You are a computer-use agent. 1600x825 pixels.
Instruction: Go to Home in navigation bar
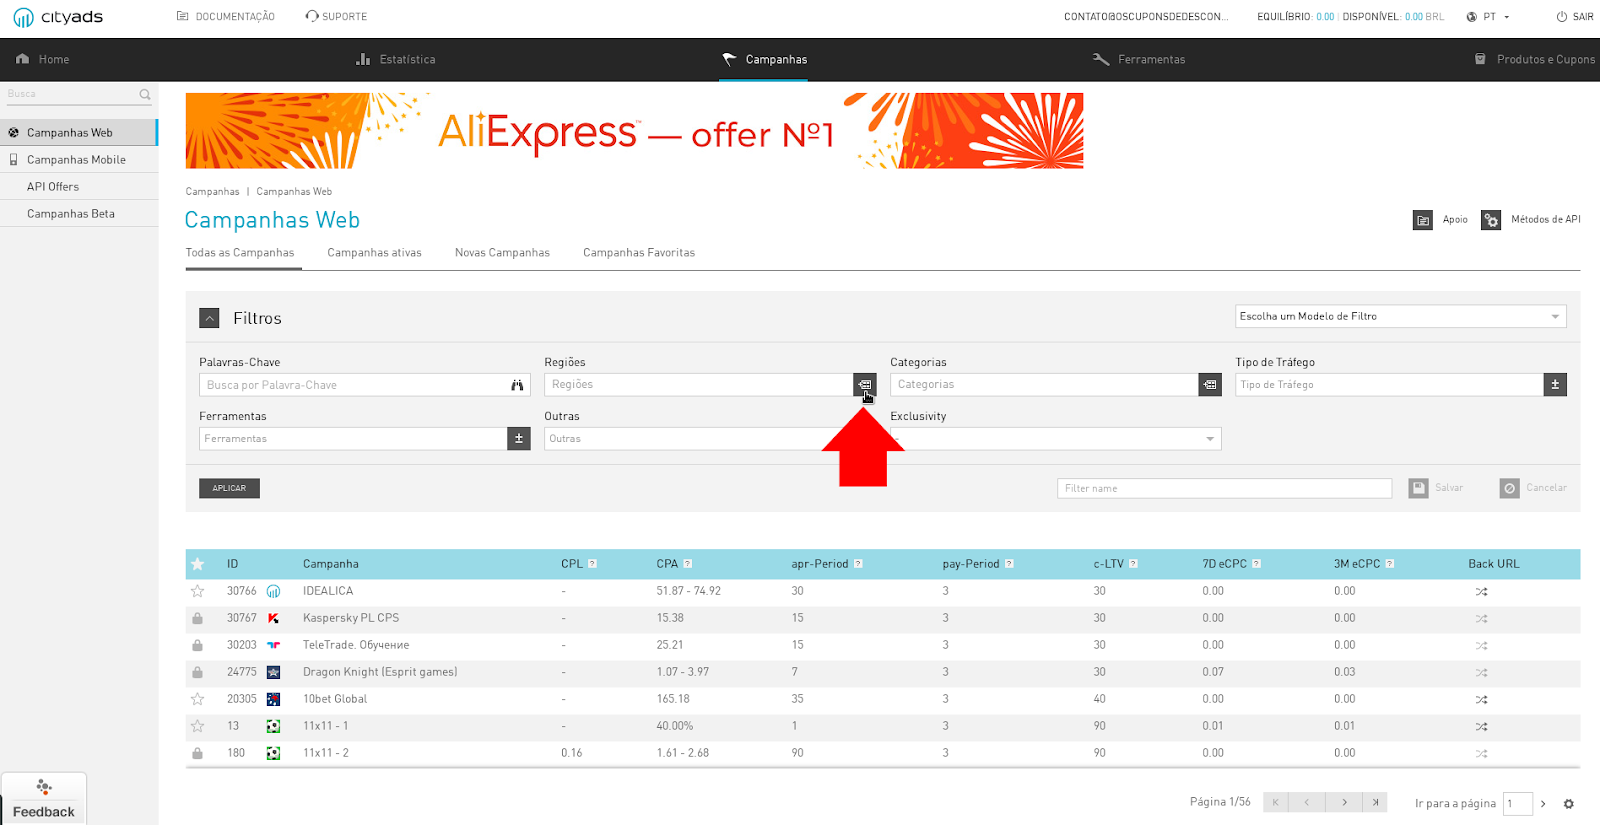(43, 59)
